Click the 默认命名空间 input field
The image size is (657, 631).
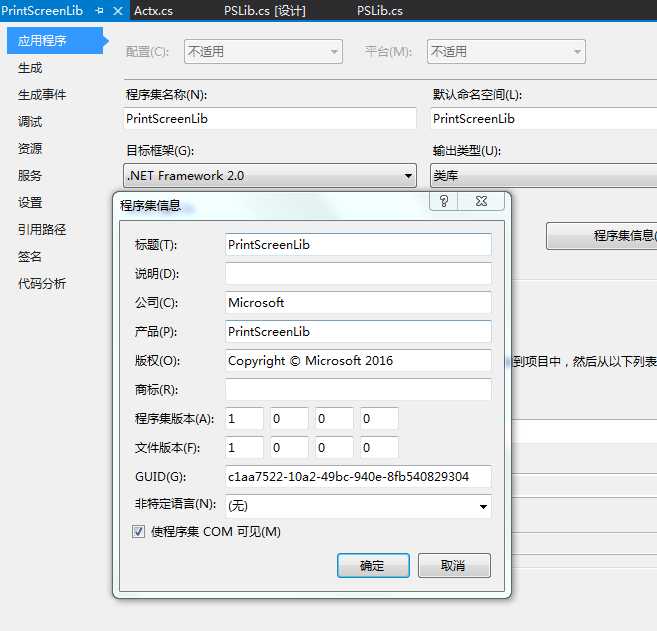click(x=543, y=119)
